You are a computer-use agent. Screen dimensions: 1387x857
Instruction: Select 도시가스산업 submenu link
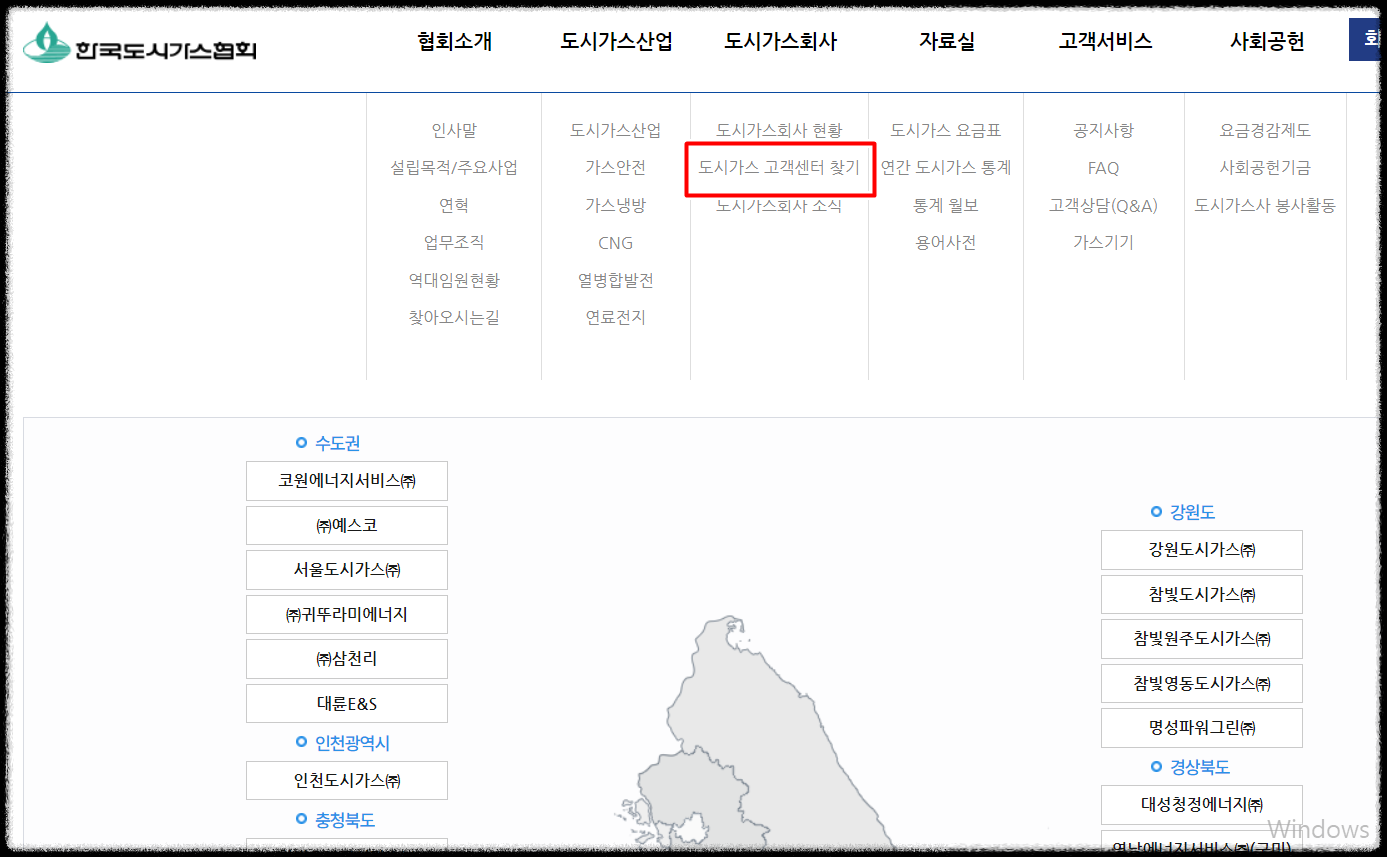tap(616, 130)
